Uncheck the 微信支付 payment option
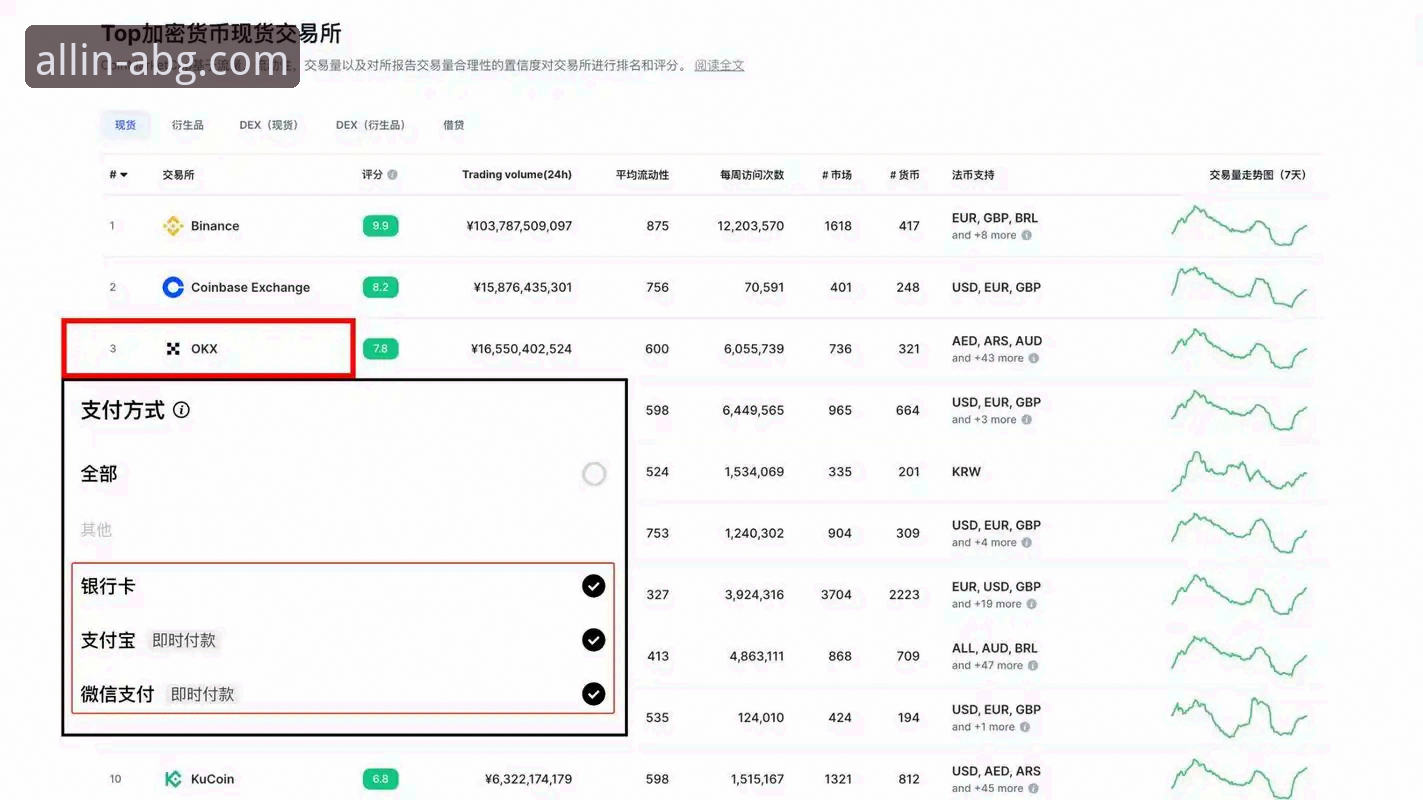Viewport: 1423px width, 800px height. click(594, 693)
